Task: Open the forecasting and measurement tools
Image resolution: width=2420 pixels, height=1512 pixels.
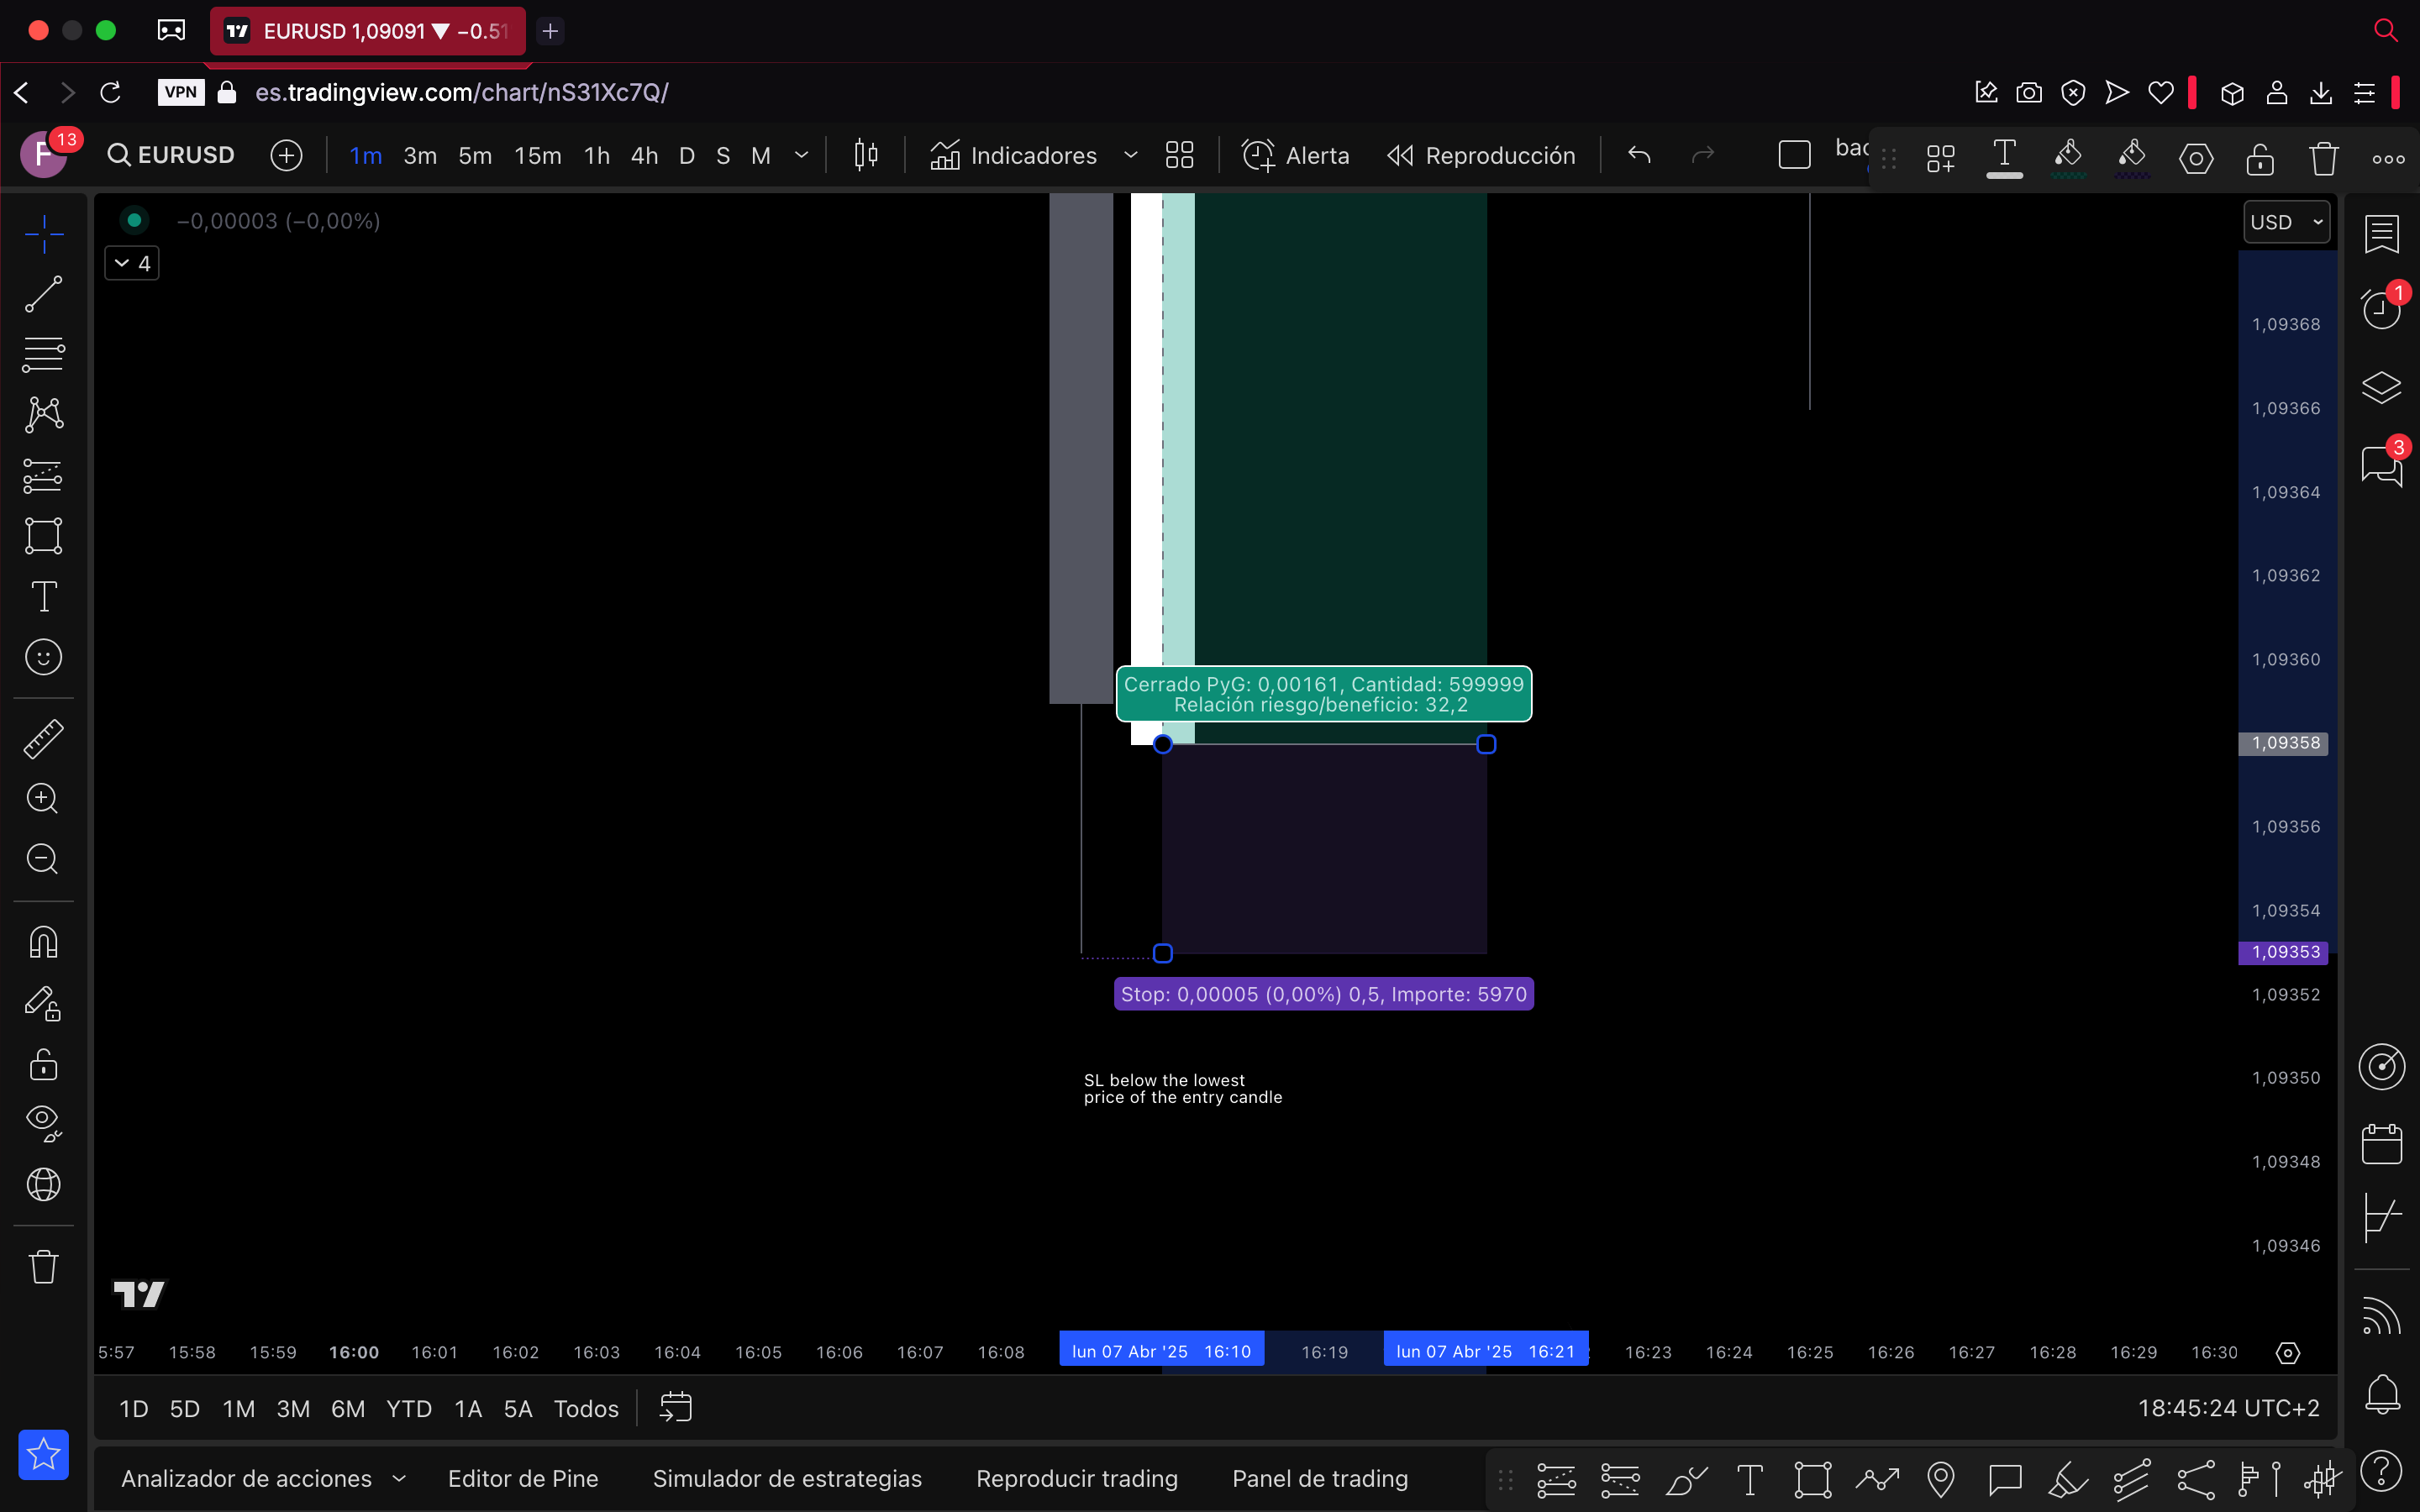Action: [43, 476]
